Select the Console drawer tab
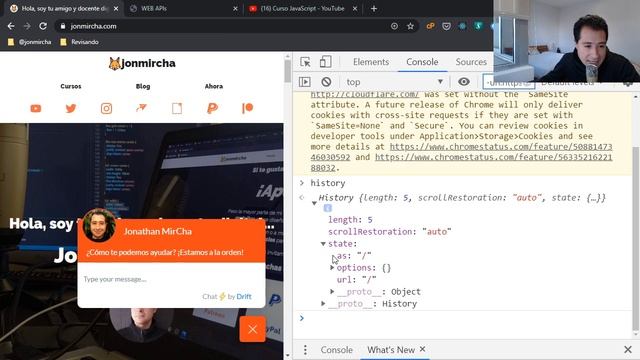 [x=336, y=350]
